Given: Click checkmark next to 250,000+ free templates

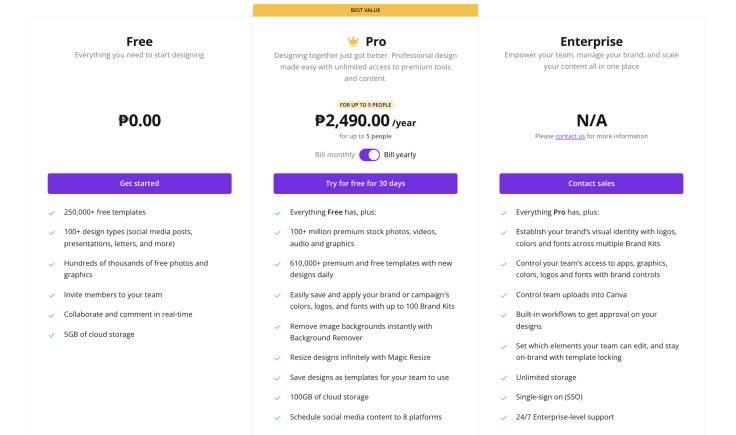Looking at the screenshot, I should click(x=52, y=213).
